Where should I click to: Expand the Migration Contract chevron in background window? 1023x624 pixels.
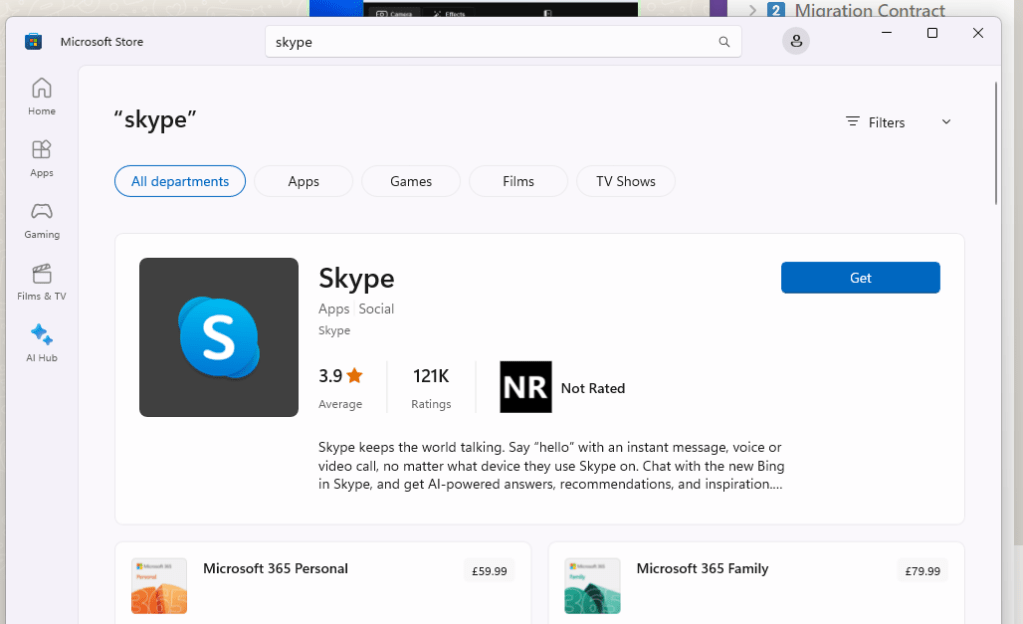pos(752,10)
